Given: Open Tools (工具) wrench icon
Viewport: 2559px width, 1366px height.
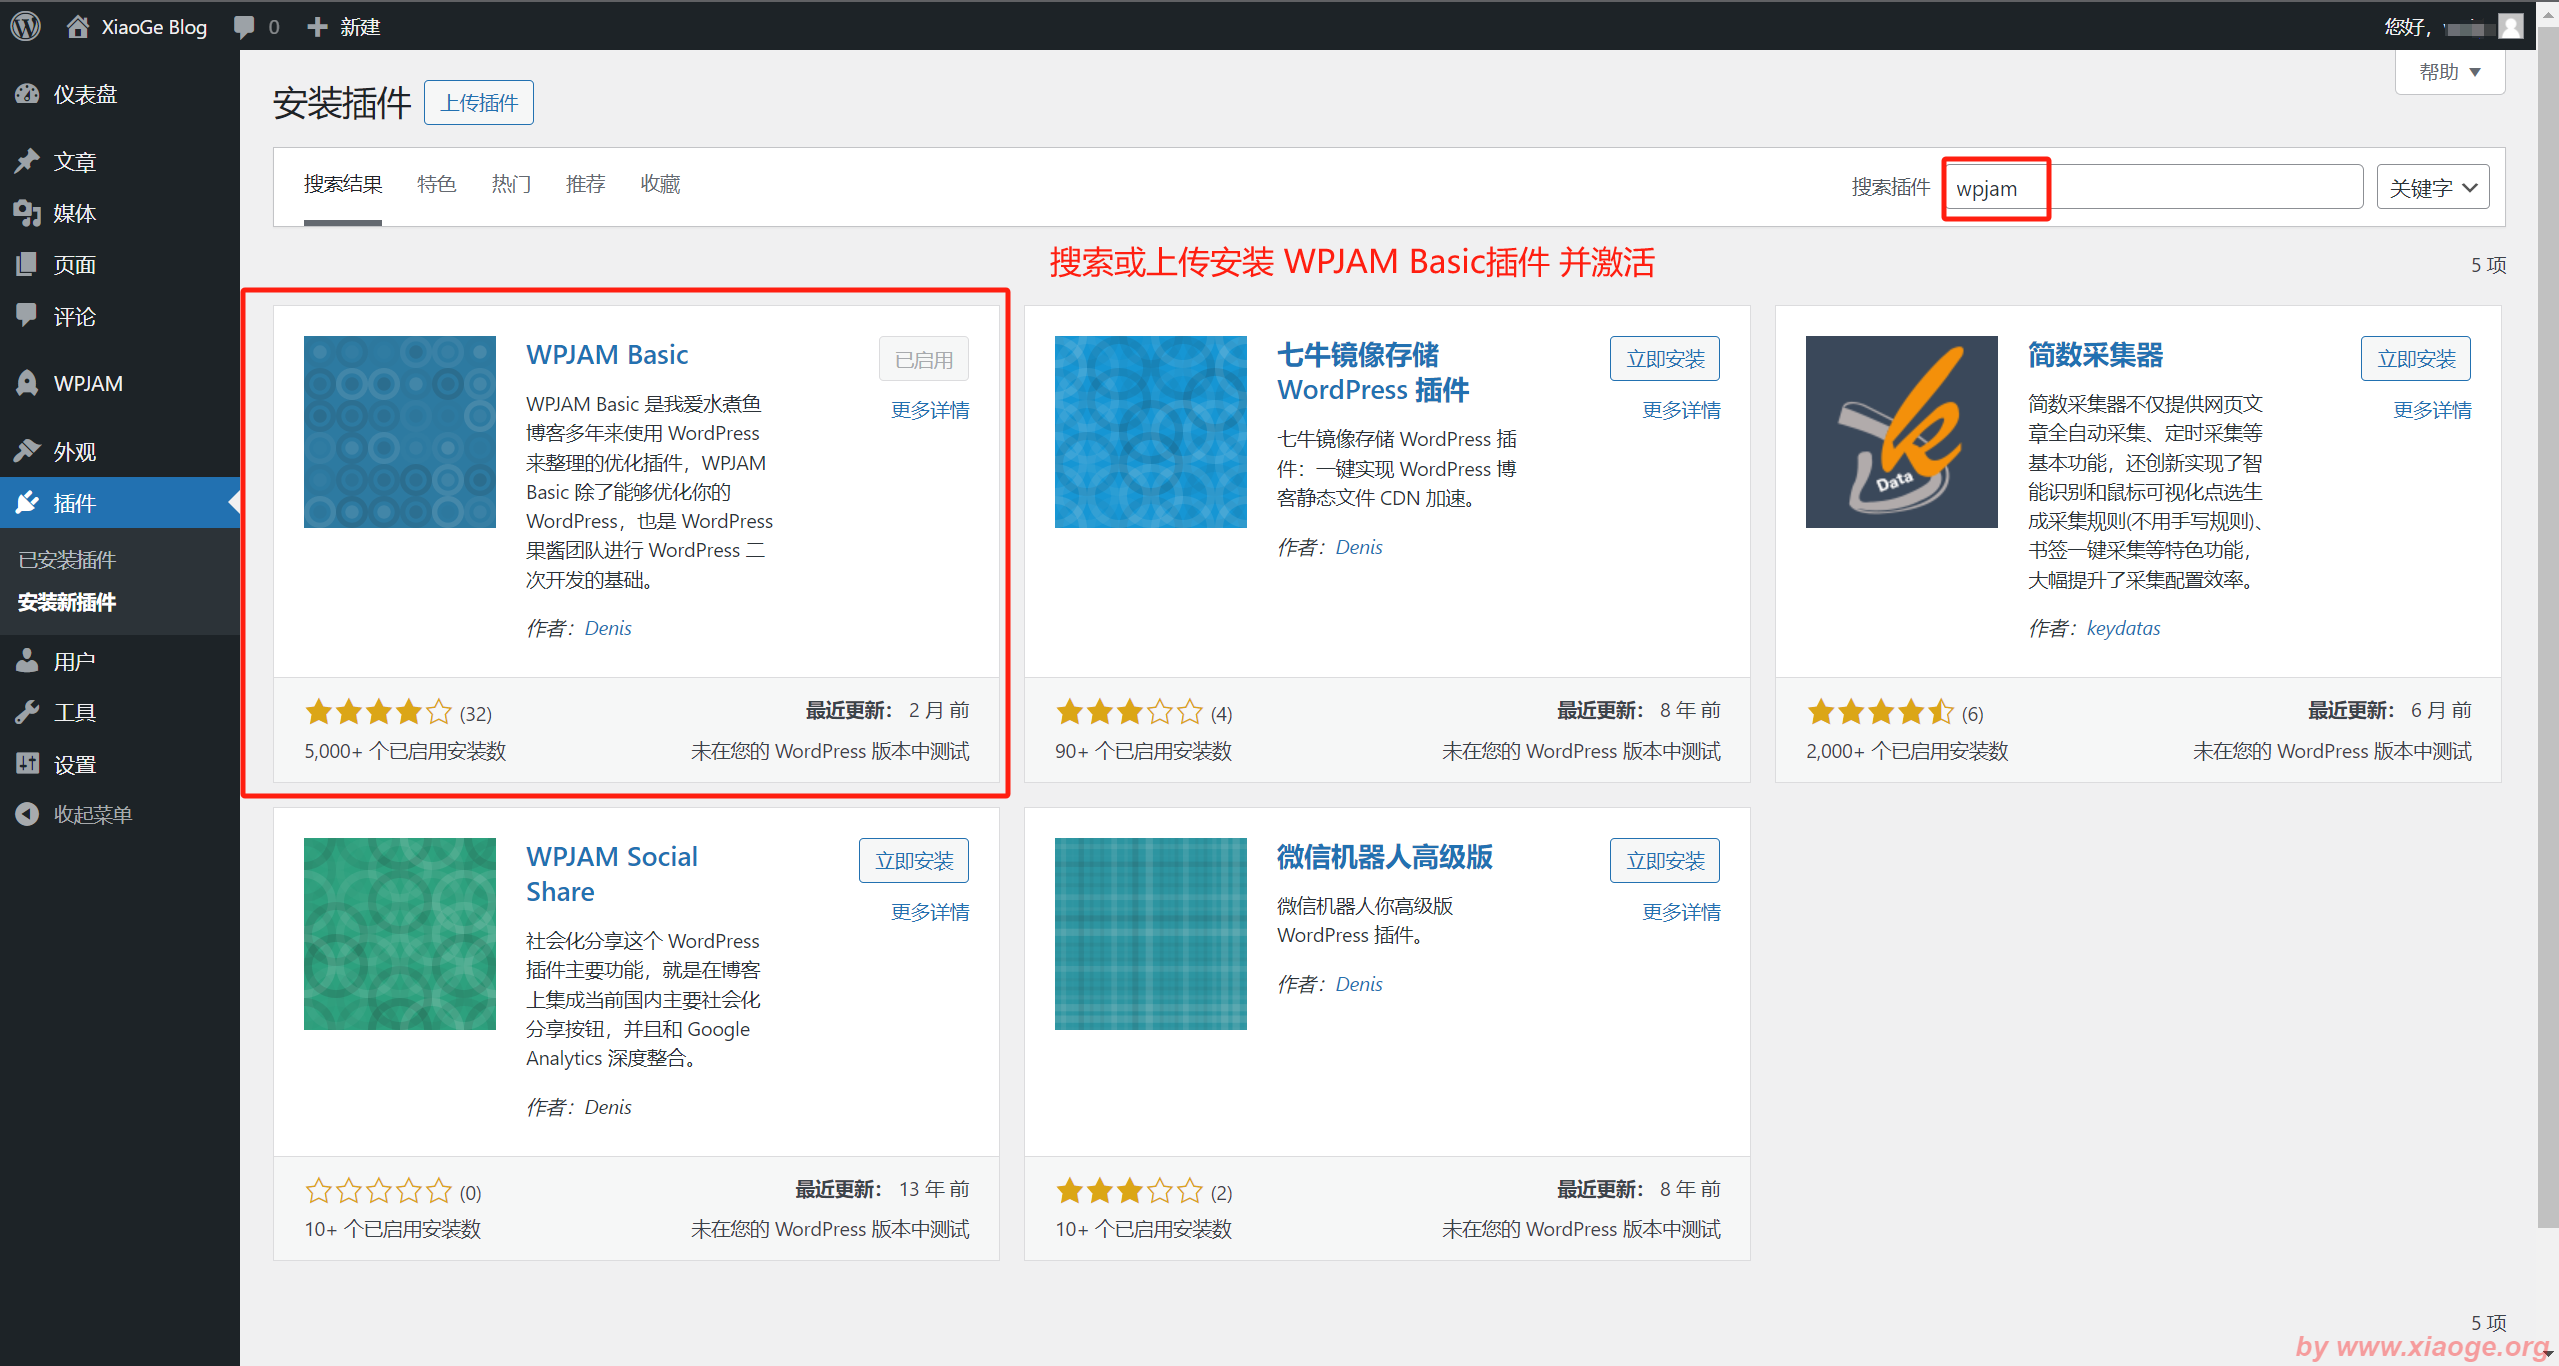Looking at the screenshot, I should (x=27, y=712).
